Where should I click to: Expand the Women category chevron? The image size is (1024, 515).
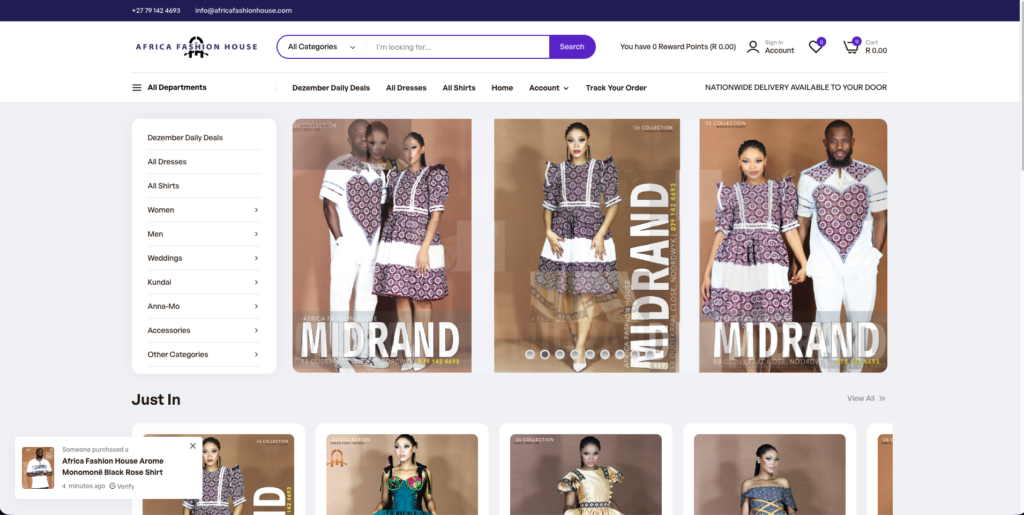pos(256,210)
